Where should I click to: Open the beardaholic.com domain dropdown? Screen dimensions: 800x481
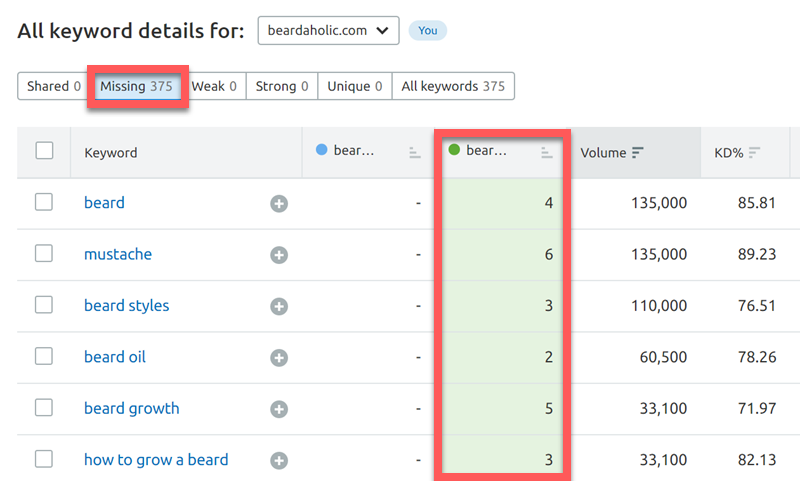click(x=328, y=31)
